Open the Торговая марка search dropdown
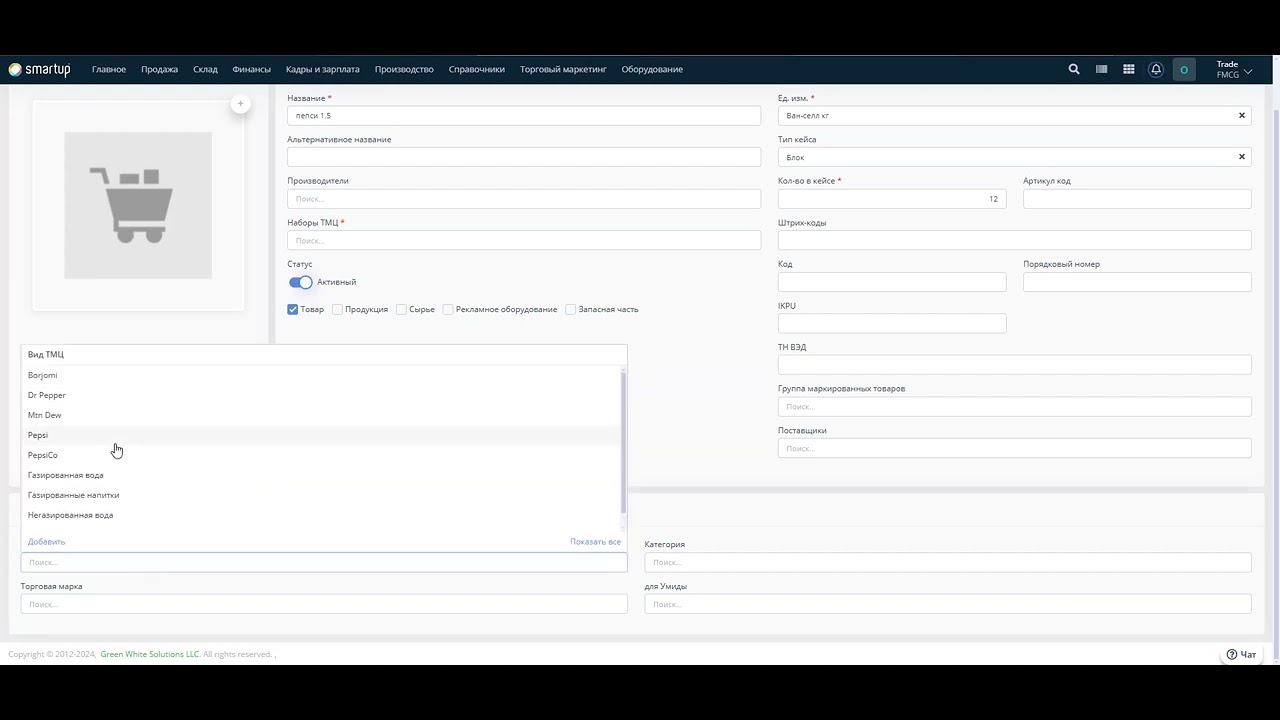Image resolution: width=1280 pixels, height=720 pixels. point(324,604)
